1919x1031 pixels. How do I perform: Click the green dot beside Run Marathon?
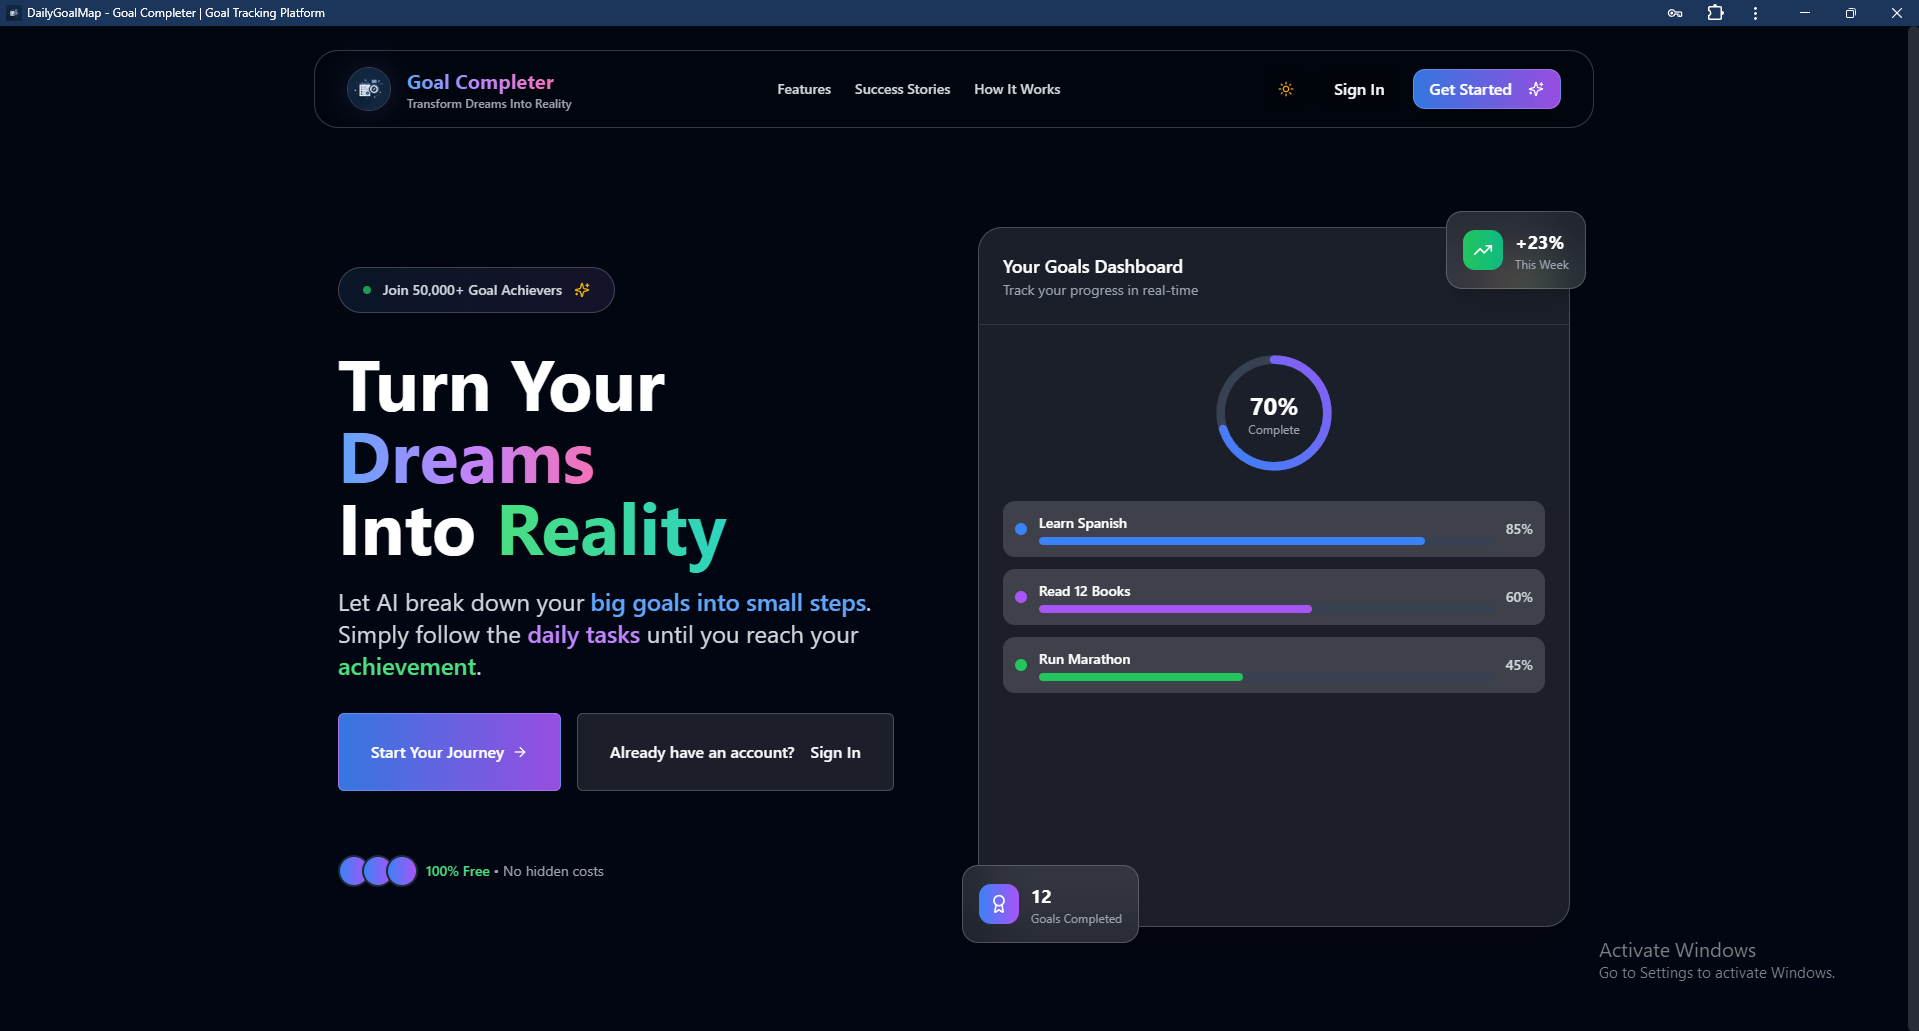(1021, 665)
